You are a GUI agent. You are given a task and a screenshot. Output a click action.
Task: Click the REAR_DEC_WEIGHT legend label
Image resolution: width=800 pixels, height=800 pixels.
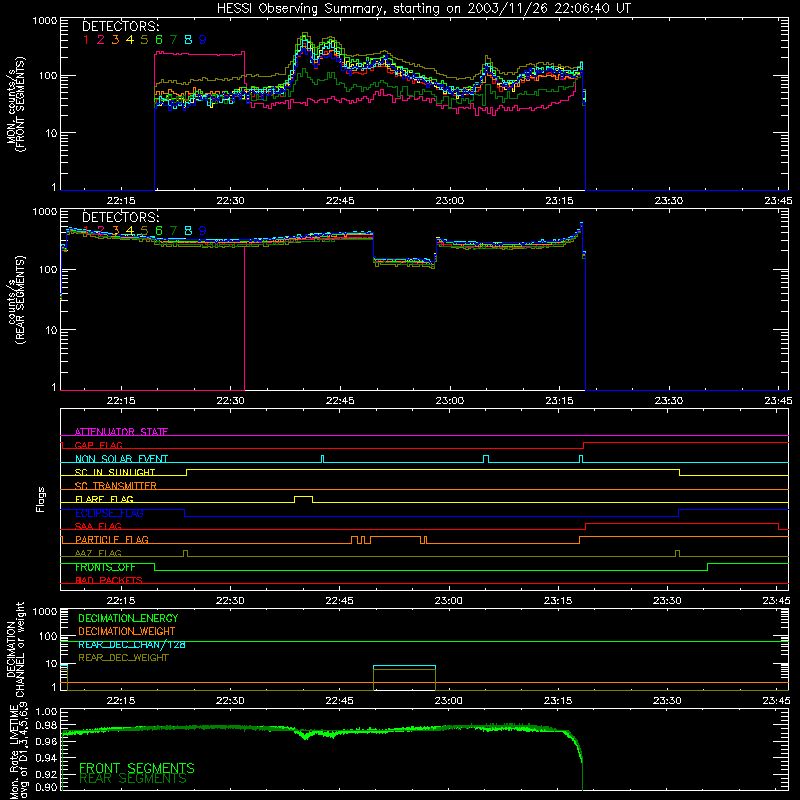[123, 658]
